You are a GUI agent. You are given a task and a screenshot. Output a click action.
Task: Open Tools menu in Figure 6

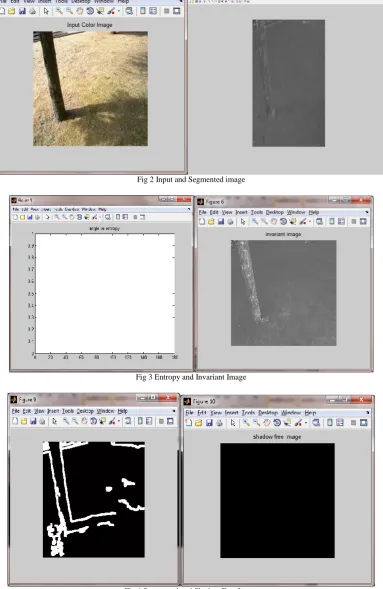pos(257,212)
